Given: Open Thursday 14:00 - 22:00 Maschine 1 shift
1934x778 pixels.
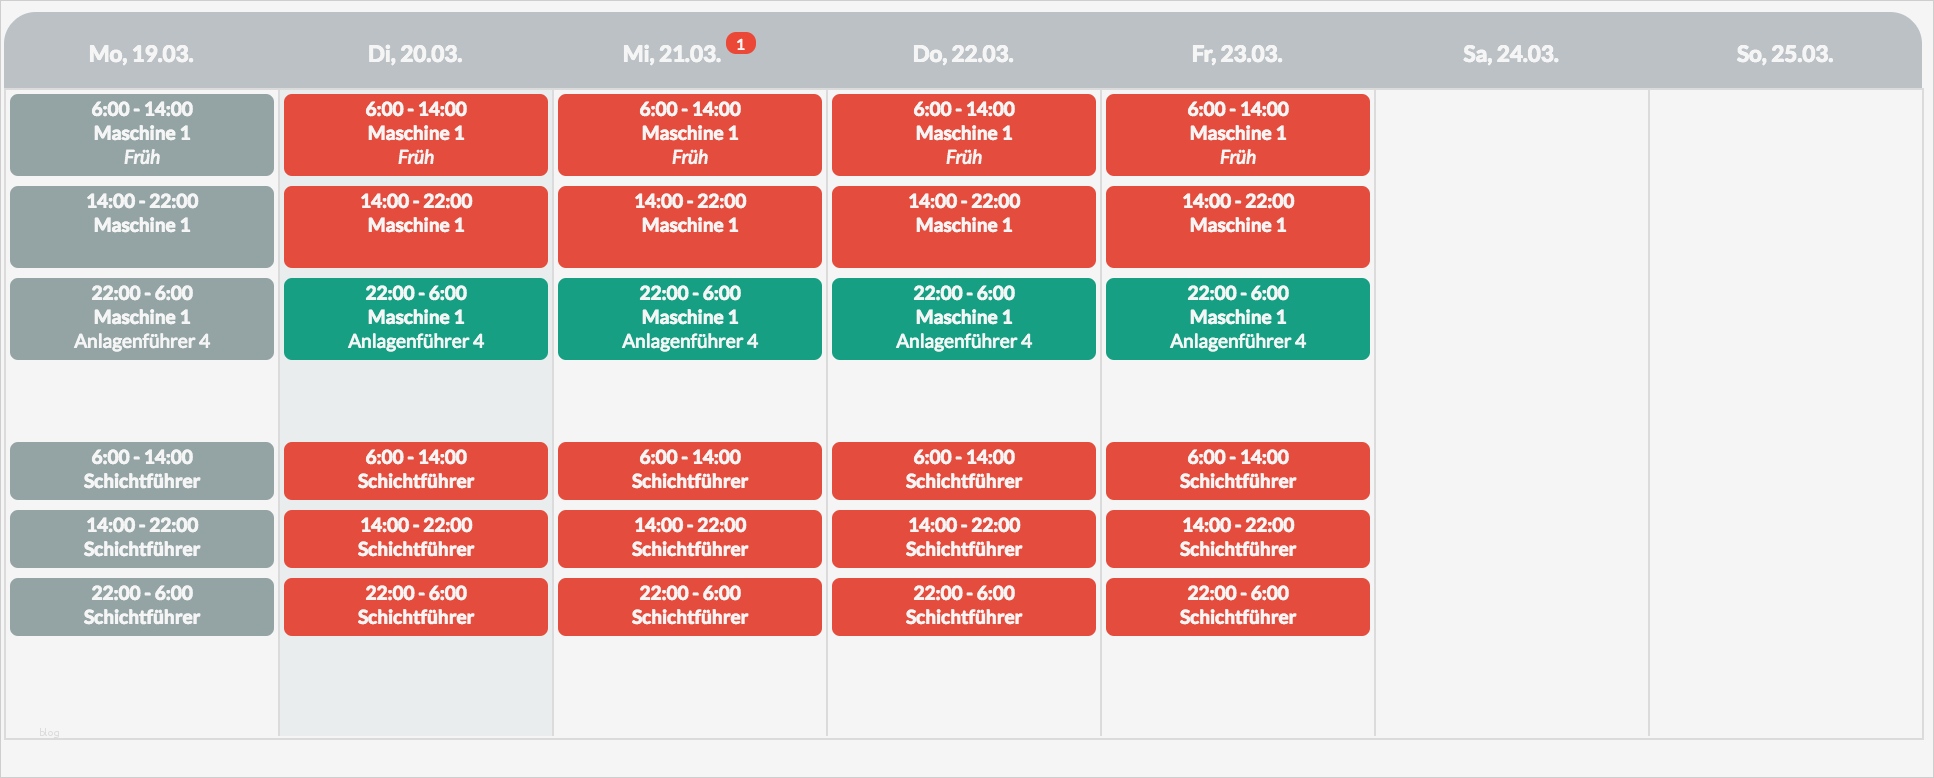Looking at the screenshot, I should [964, 227].
